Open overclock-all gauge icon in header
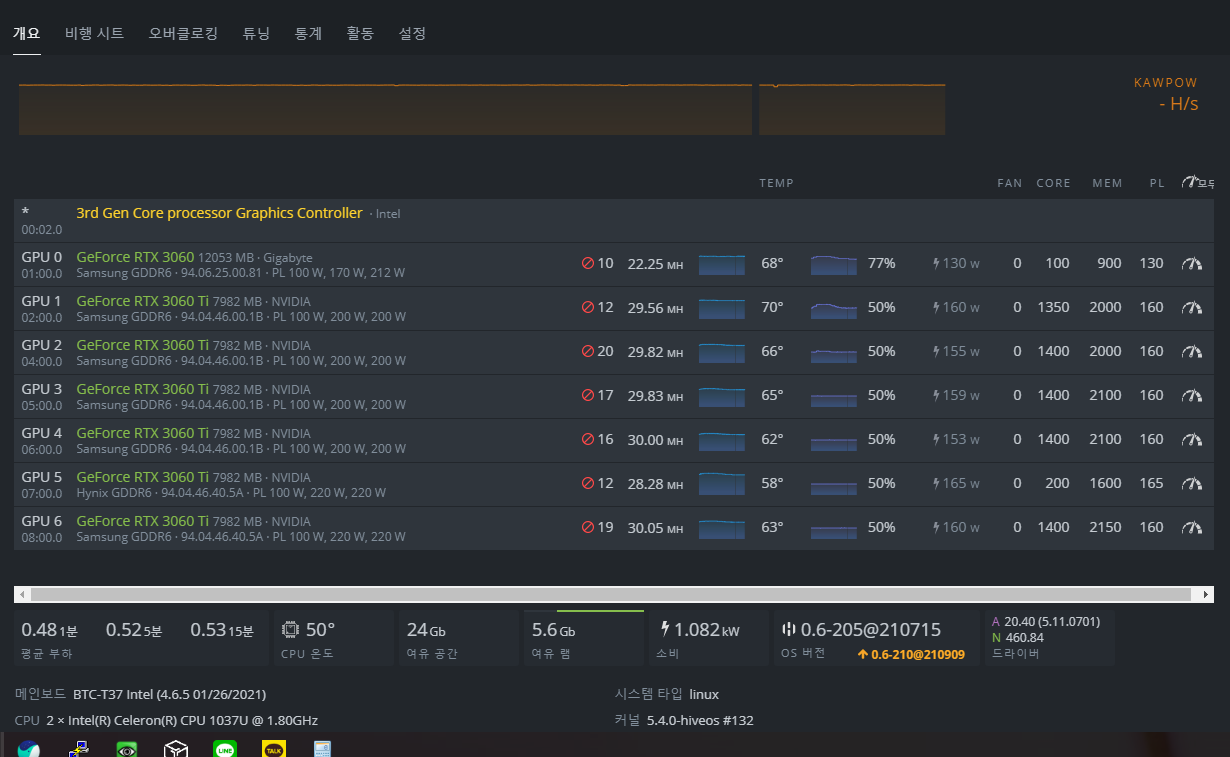Image resolution: width=1230 pixels, height=757 pixels. tap(1190, 183)
